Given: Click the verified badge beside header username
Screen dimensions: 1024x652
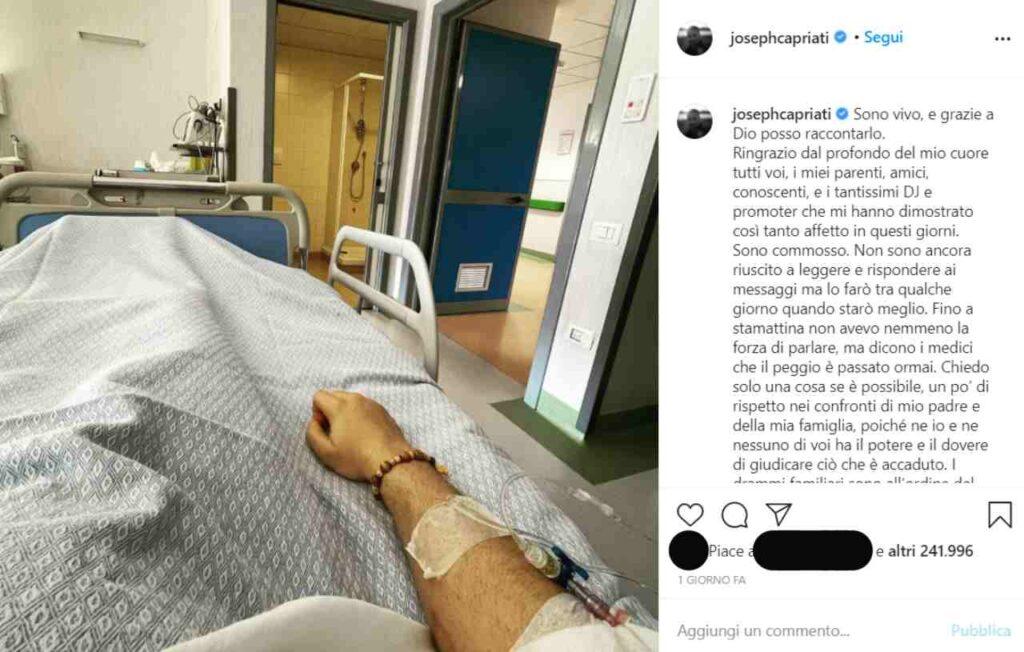Looking at the screenshot, I should click(x=840, y=37).
